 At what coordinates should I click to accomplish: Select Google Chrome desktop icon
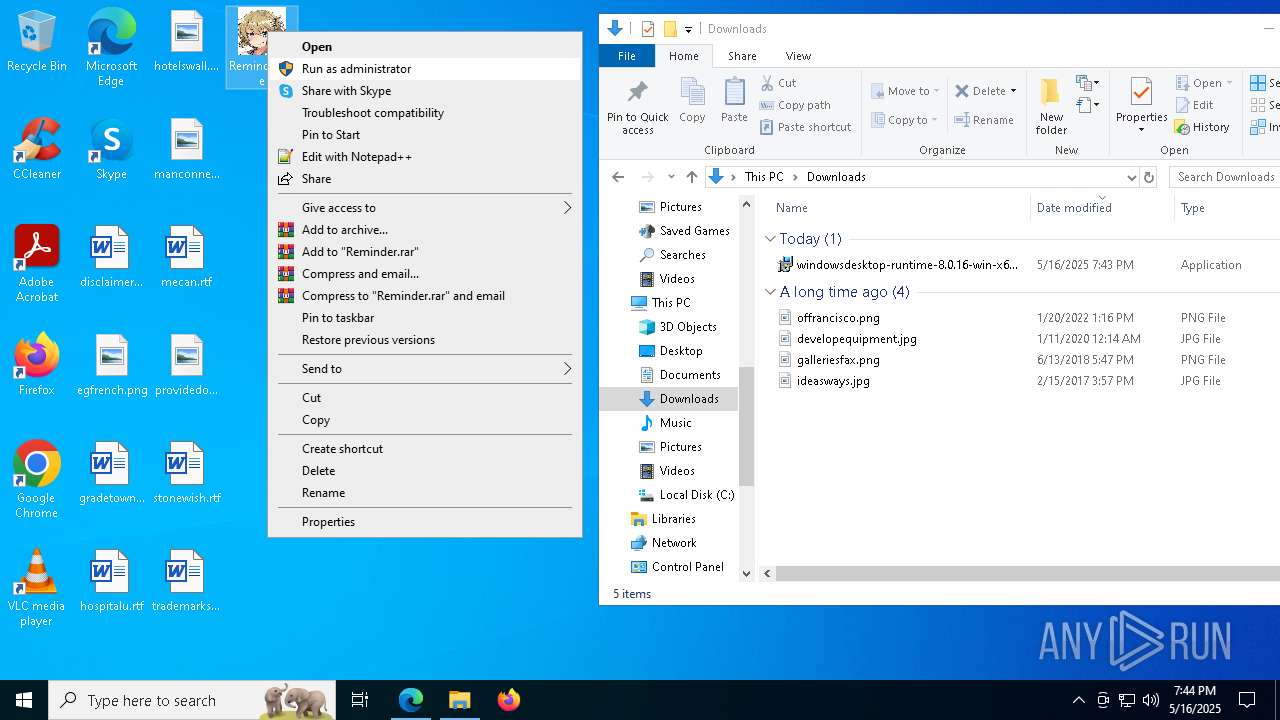tap(37, 480)
